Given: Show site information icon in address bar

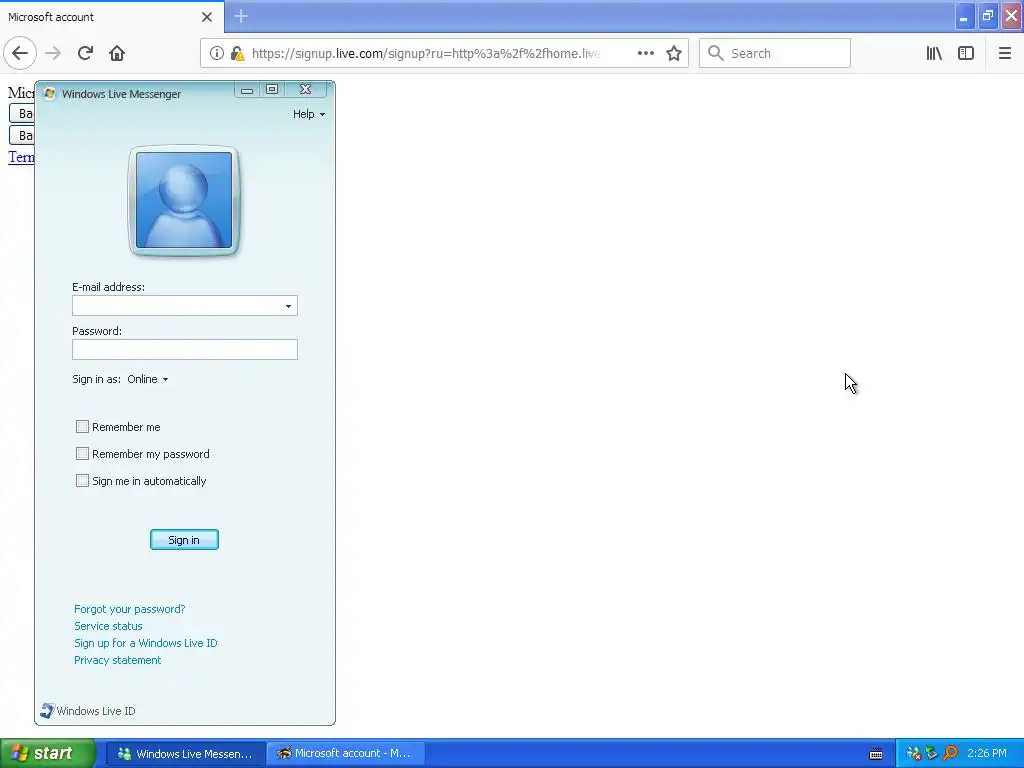Looking at the screenshot, I should [217, 53].
